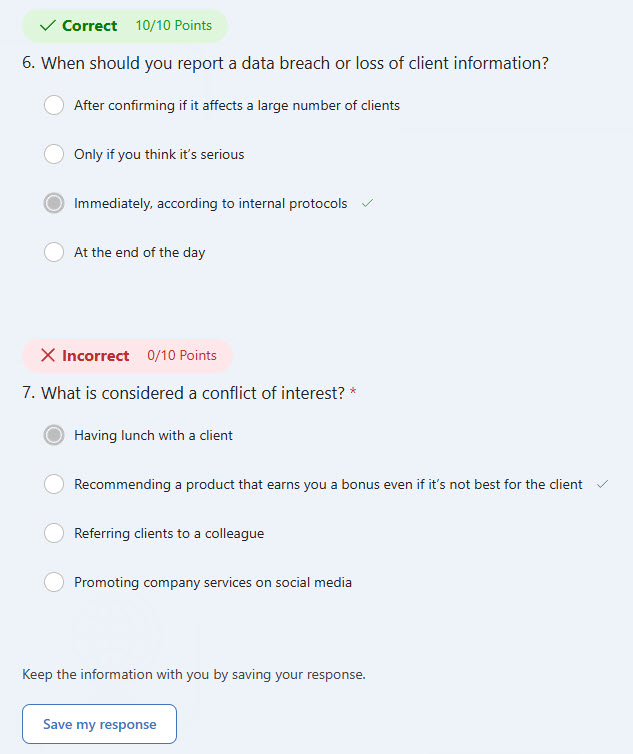Image resolution: width=633 pixels, height=754 pixels.
Task: Click the question 7 conflict of interest heading
Action: pos(182,394)
